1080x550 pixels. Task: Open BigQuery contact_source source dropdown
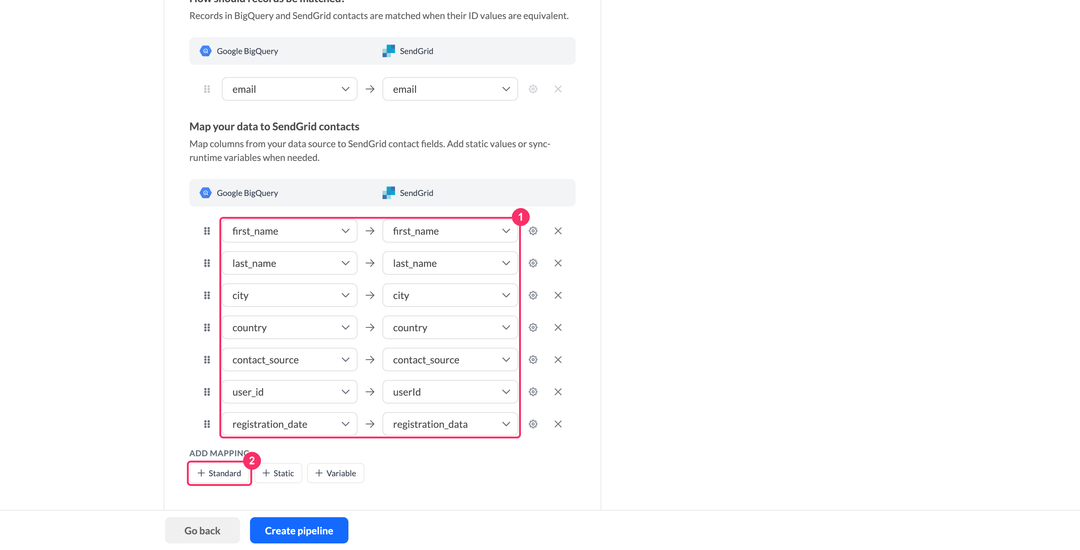coord(289,359)
